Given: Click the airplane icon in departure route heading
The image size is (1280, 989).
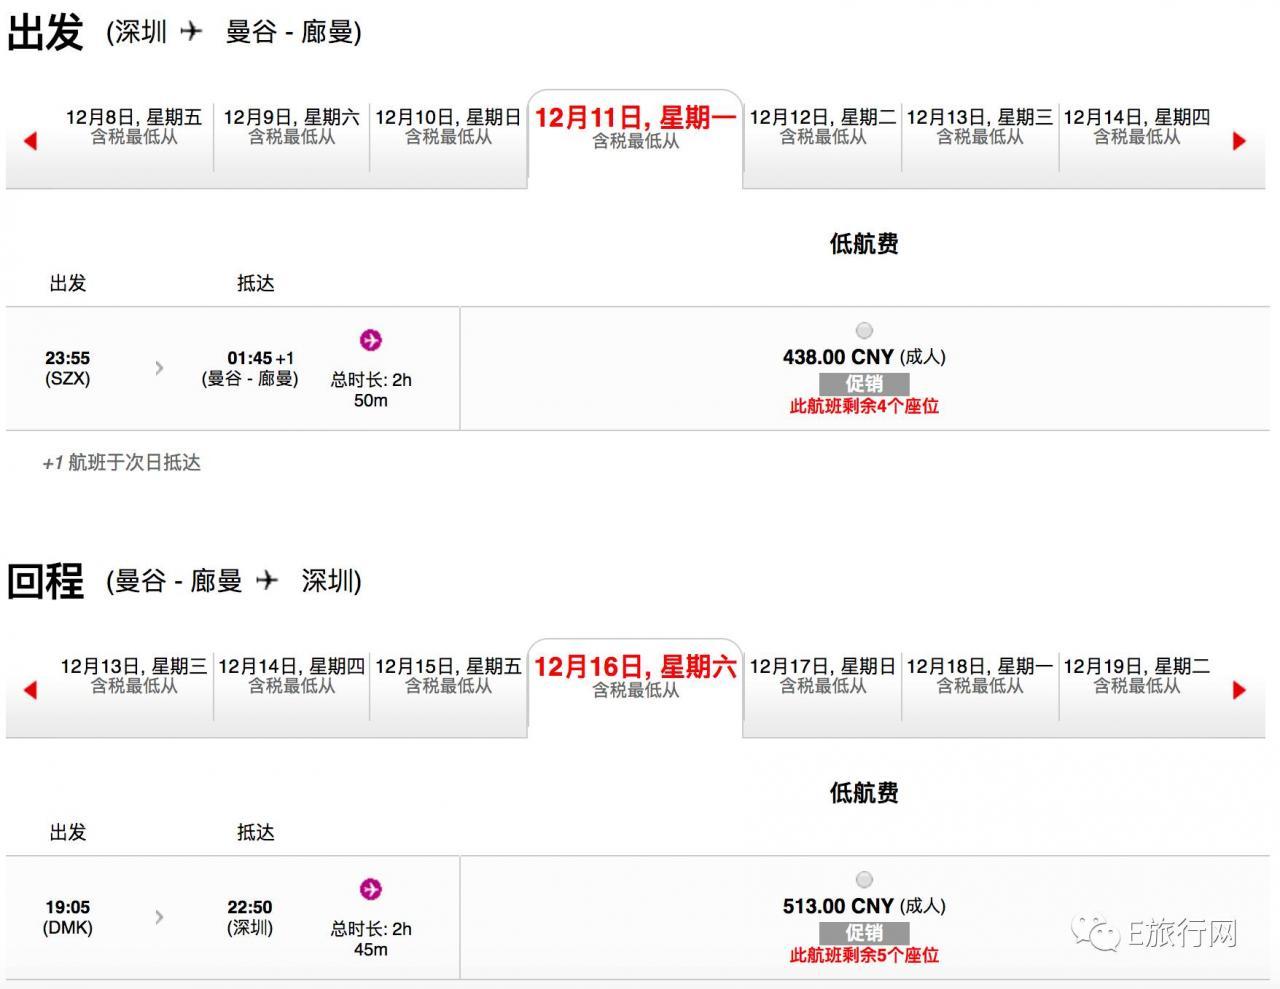Looking at the screenshot, I should tap(191, 31).
